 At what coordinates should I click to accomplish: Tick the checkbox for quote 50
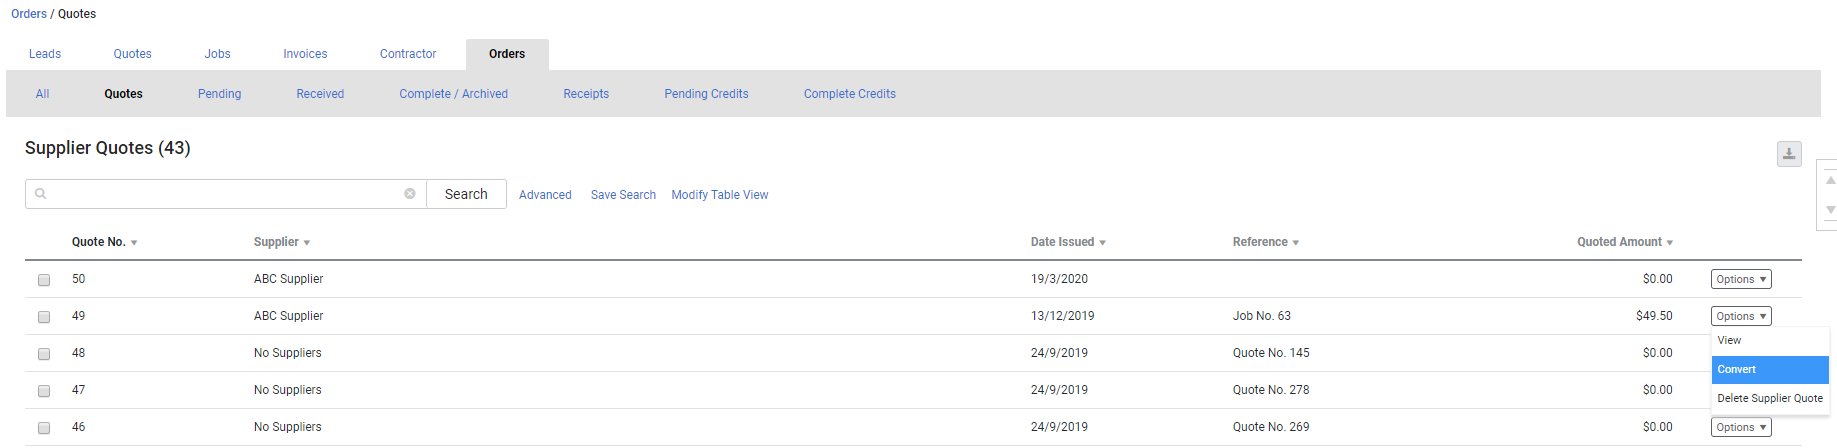(x=44, y=280)
